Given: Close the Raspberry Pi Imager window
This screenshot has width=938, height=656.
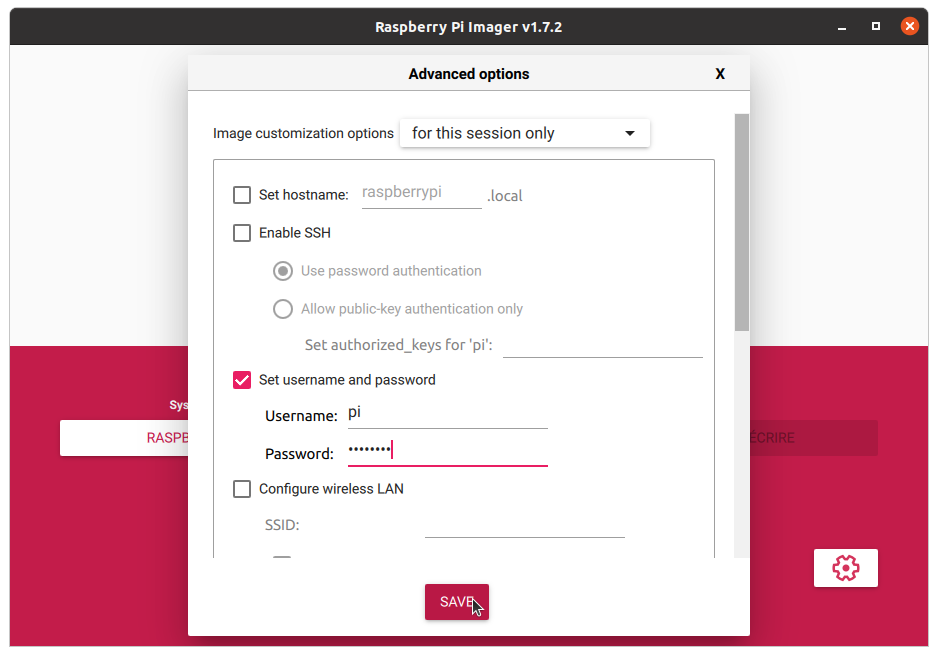Looking at the screenshot, I should [910, 26].
